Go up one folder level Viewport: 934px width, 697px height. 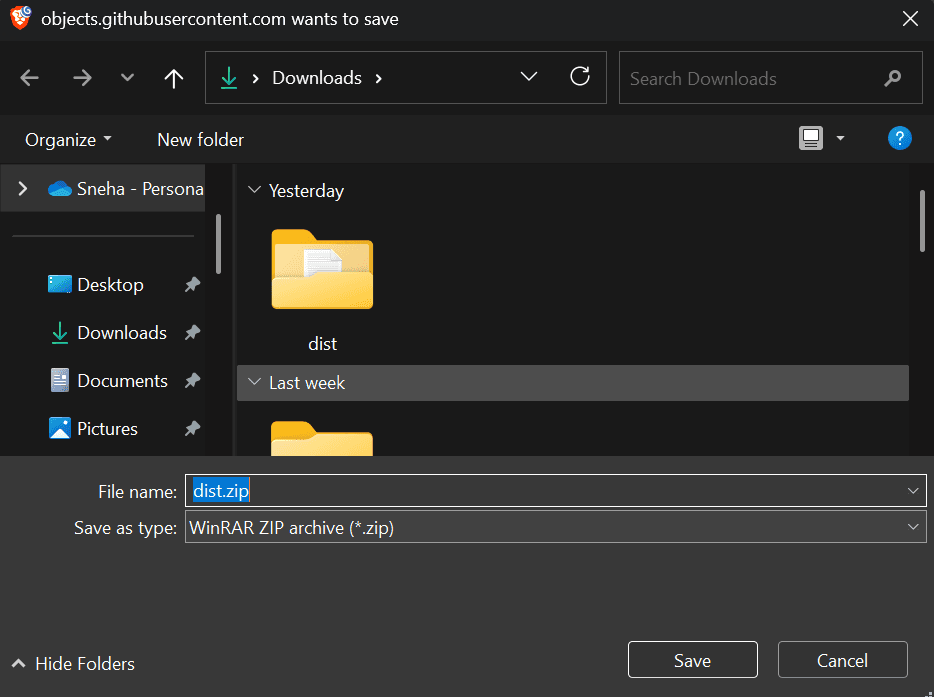point(173,78)
